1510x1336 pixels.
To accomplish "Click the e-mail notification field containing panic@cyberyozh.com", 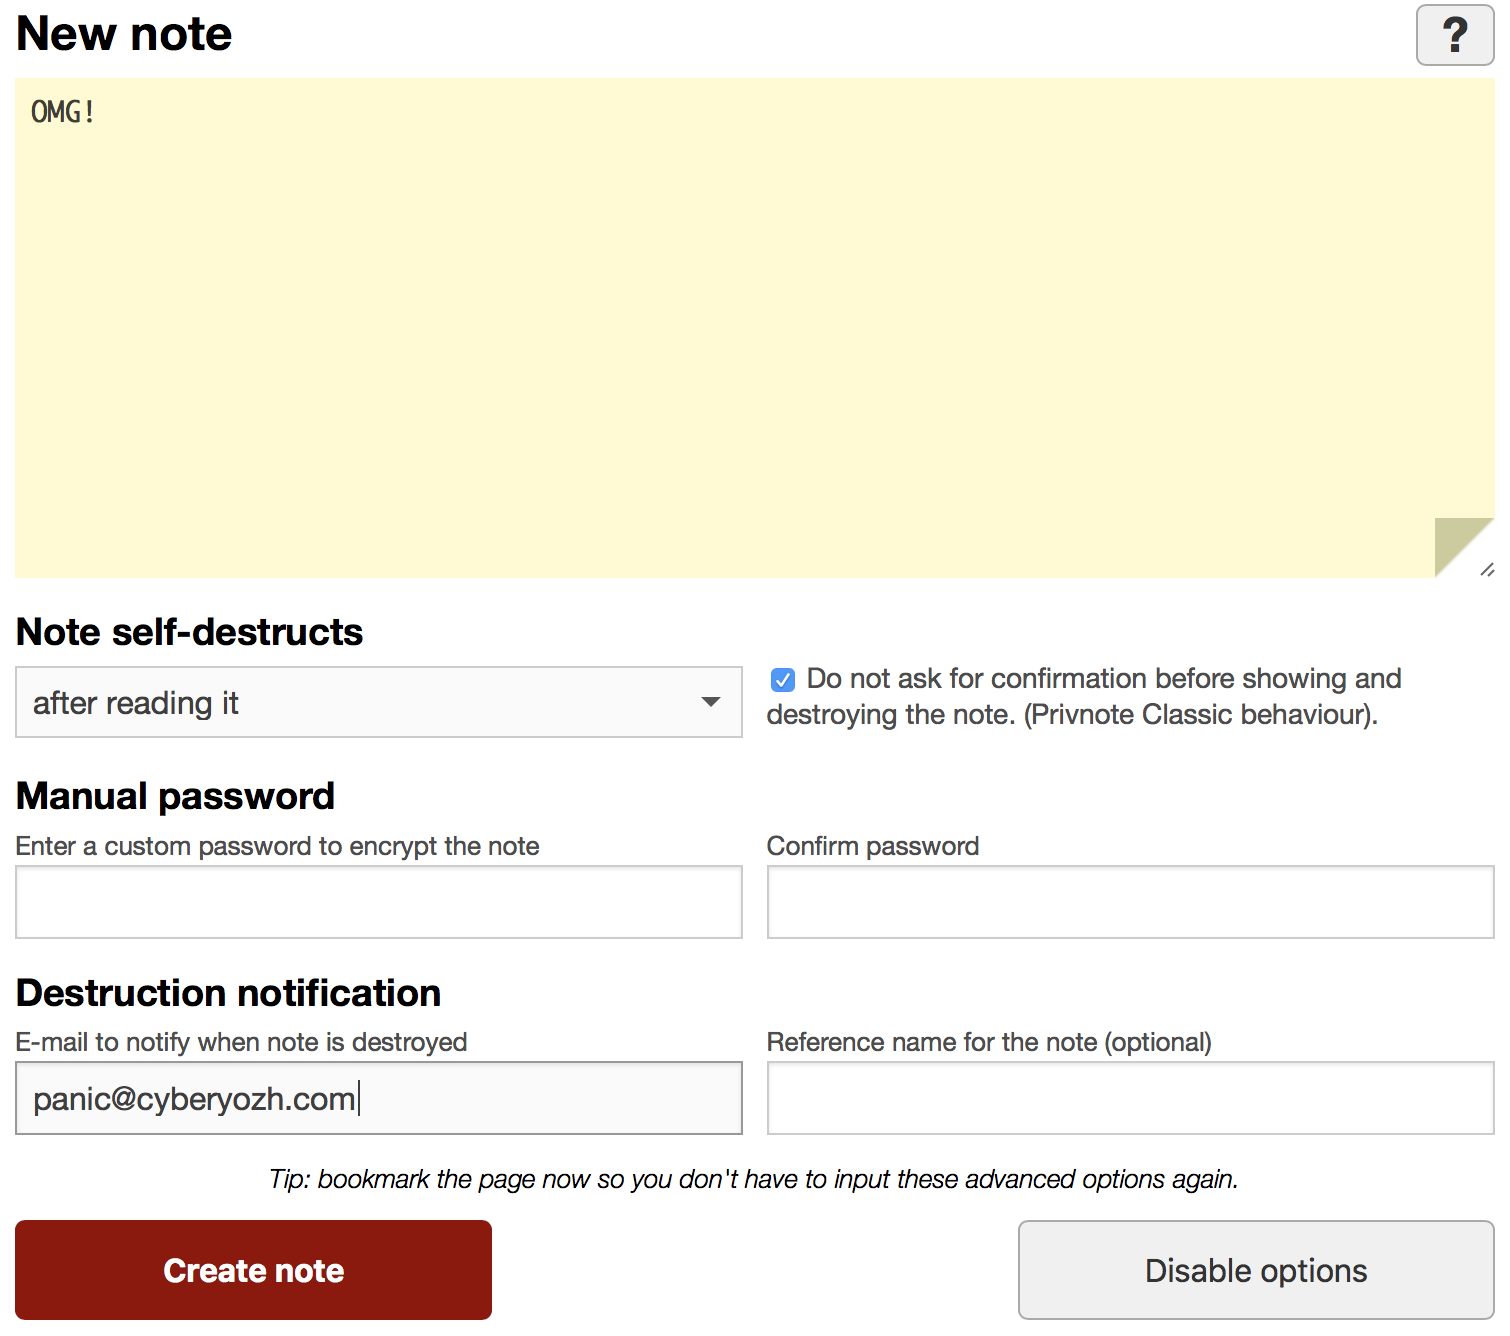I will [x=379, y=1098].
